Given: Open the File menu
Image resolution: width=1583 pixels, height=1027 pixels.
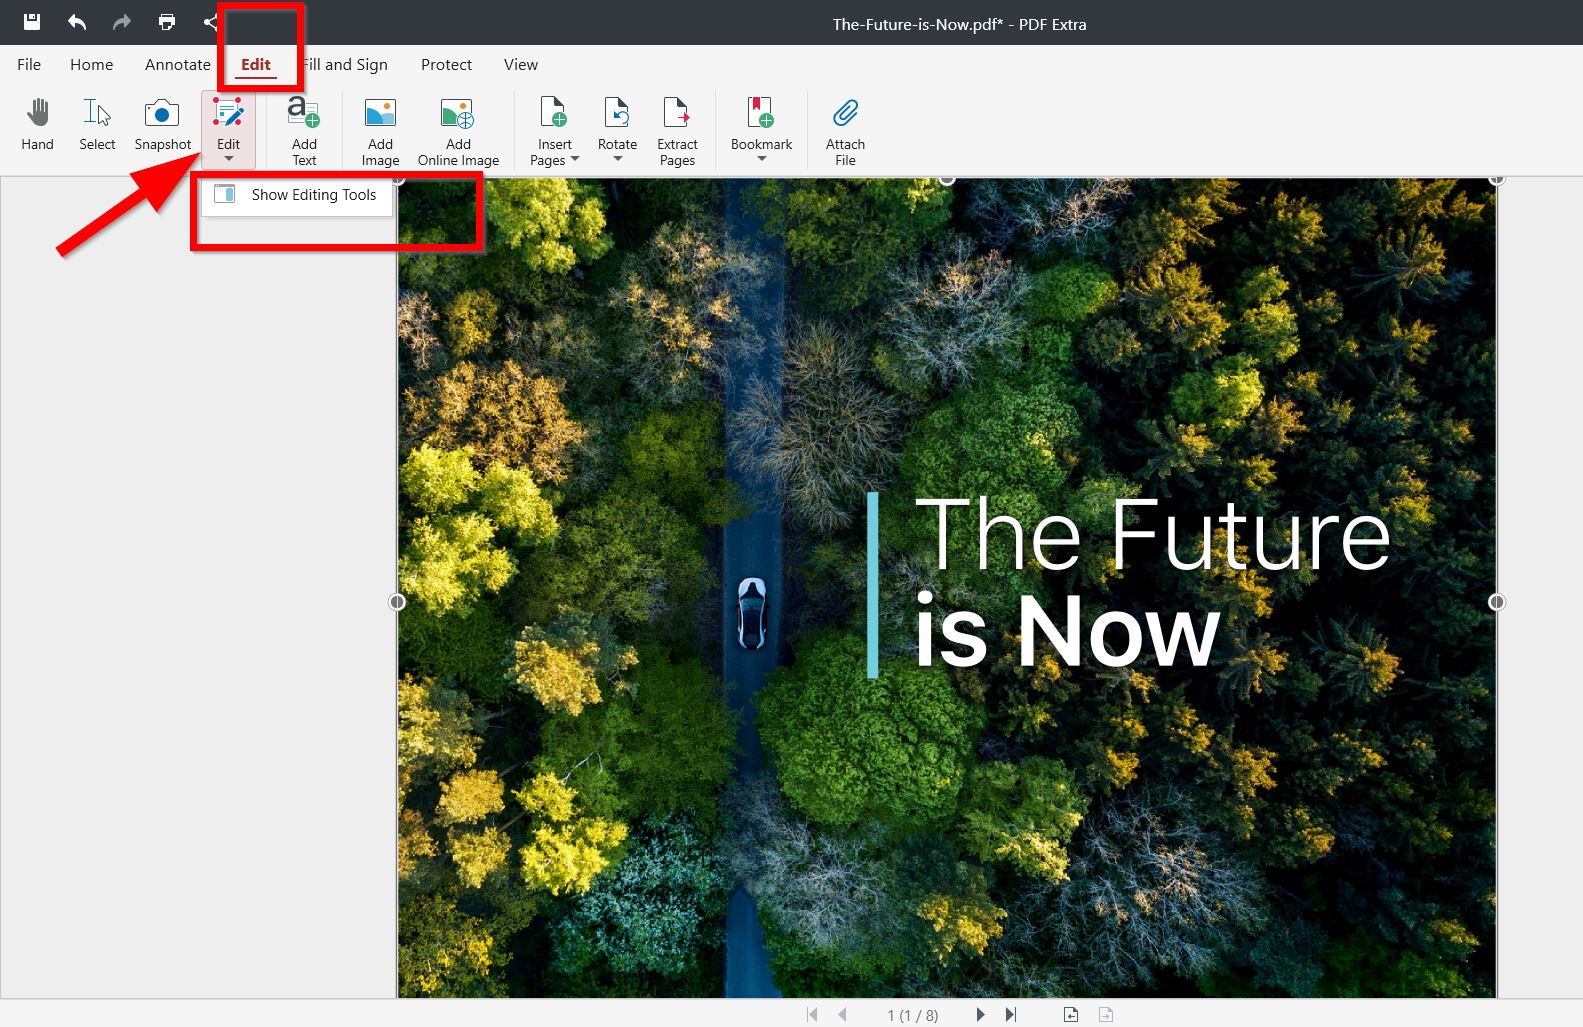Looking at the screenshot, I should pyautogui.click(x=29, y=64).
